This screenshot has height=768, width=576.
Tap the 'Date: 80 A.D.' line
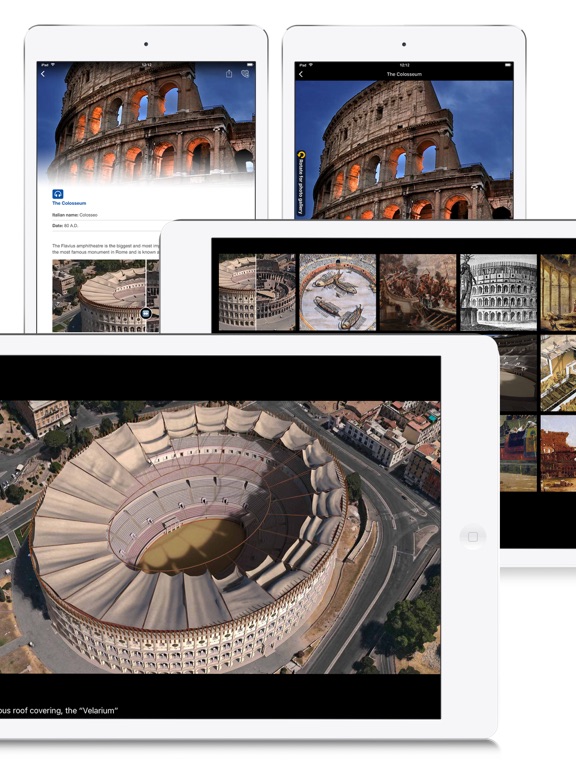[x=65, y=225]
